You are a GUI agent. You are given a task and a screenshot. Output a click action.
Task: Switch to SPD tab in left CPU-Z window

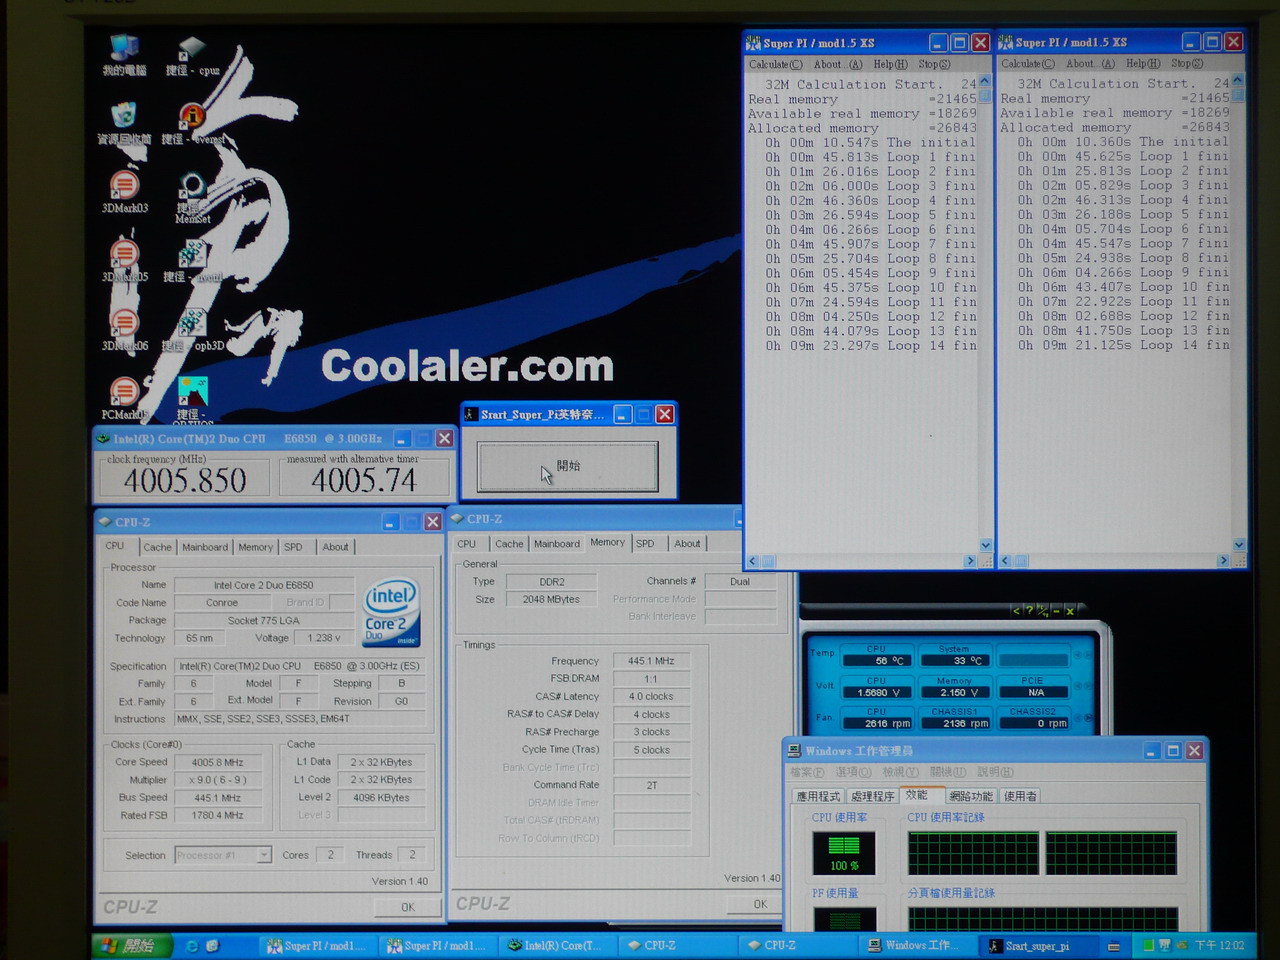(x=293, y=547)
